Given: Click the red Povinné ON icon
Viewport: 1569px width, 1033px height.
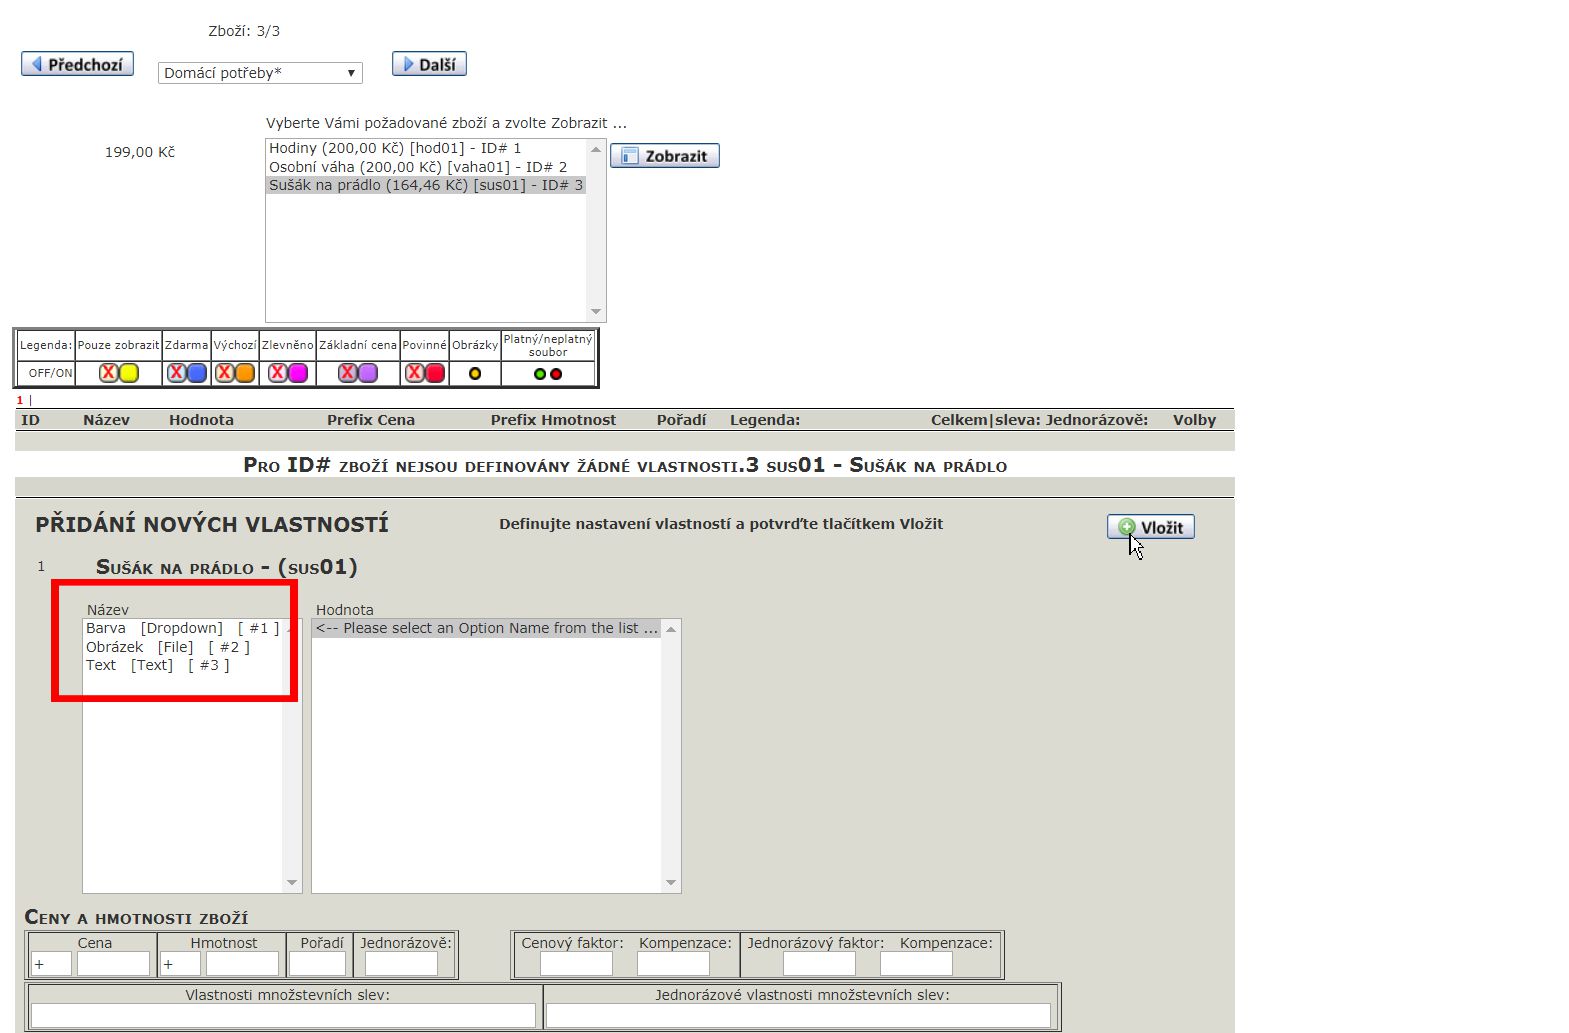Looking at the screenshot, I should [x=435, y=373].
